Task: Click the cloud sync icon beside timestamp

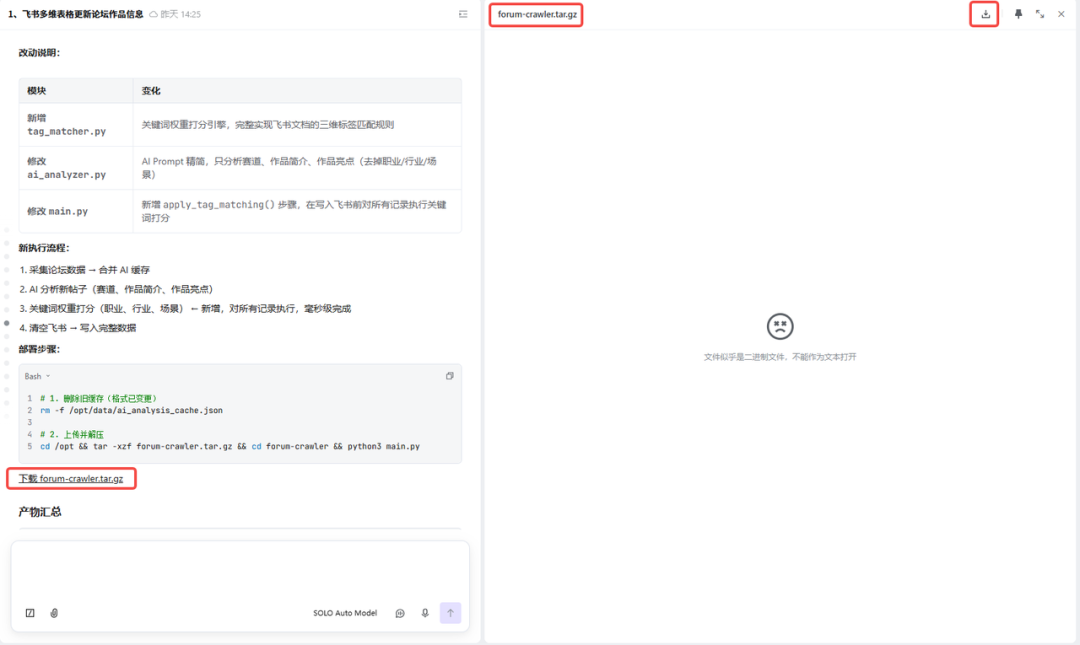Action: pos(154,14)
